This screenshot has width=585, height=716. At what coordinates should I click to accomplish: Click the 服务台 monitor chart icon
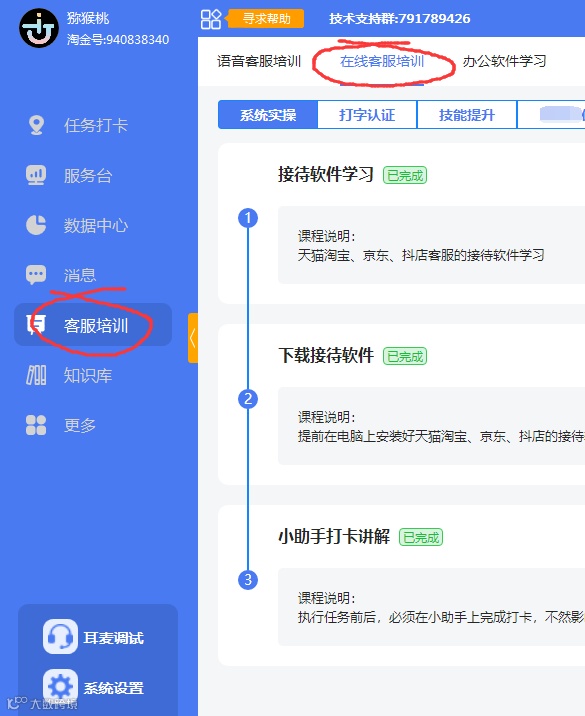click(x=36, y=175)
